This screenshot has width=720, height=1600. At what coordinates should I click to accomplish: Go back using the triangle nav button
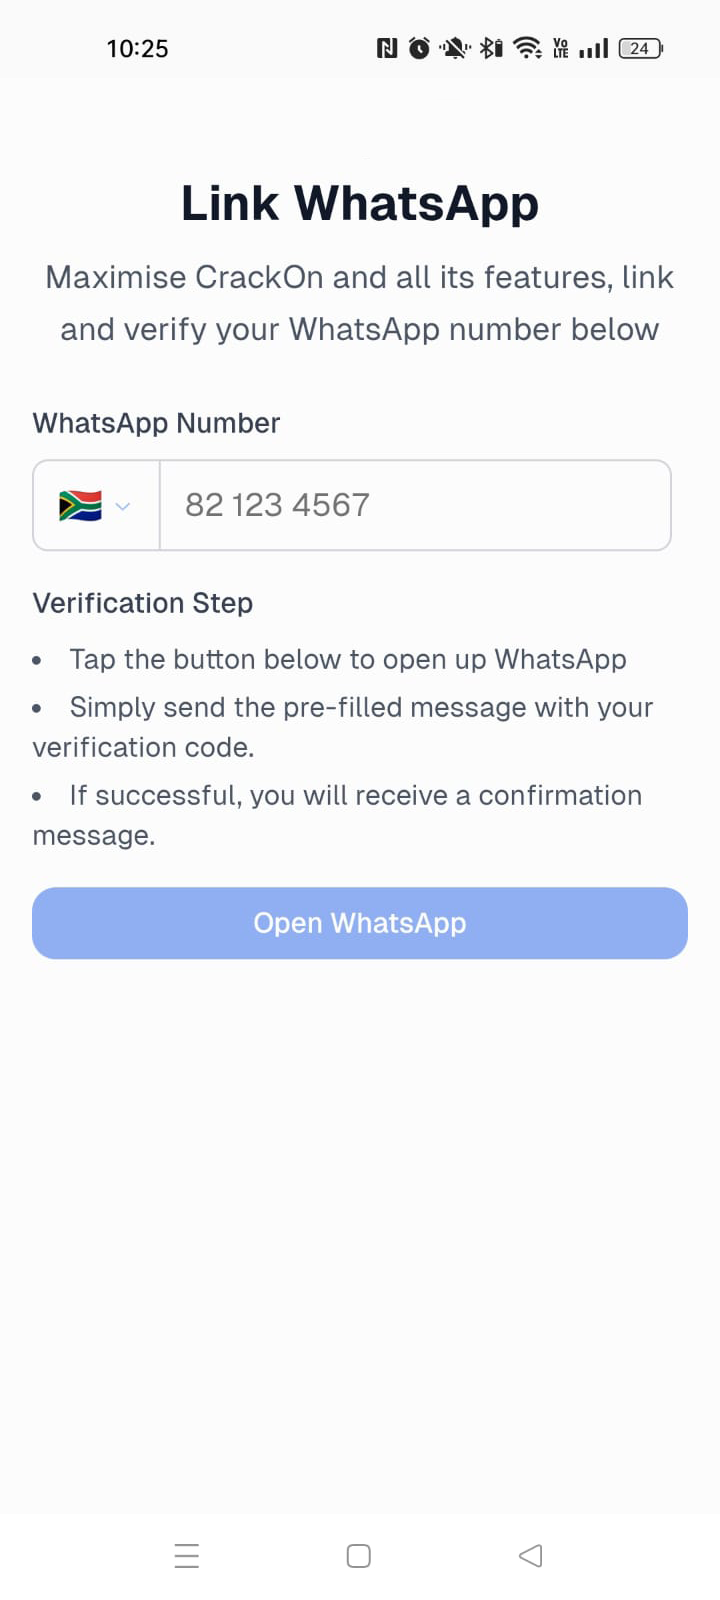click(531, 1556)
